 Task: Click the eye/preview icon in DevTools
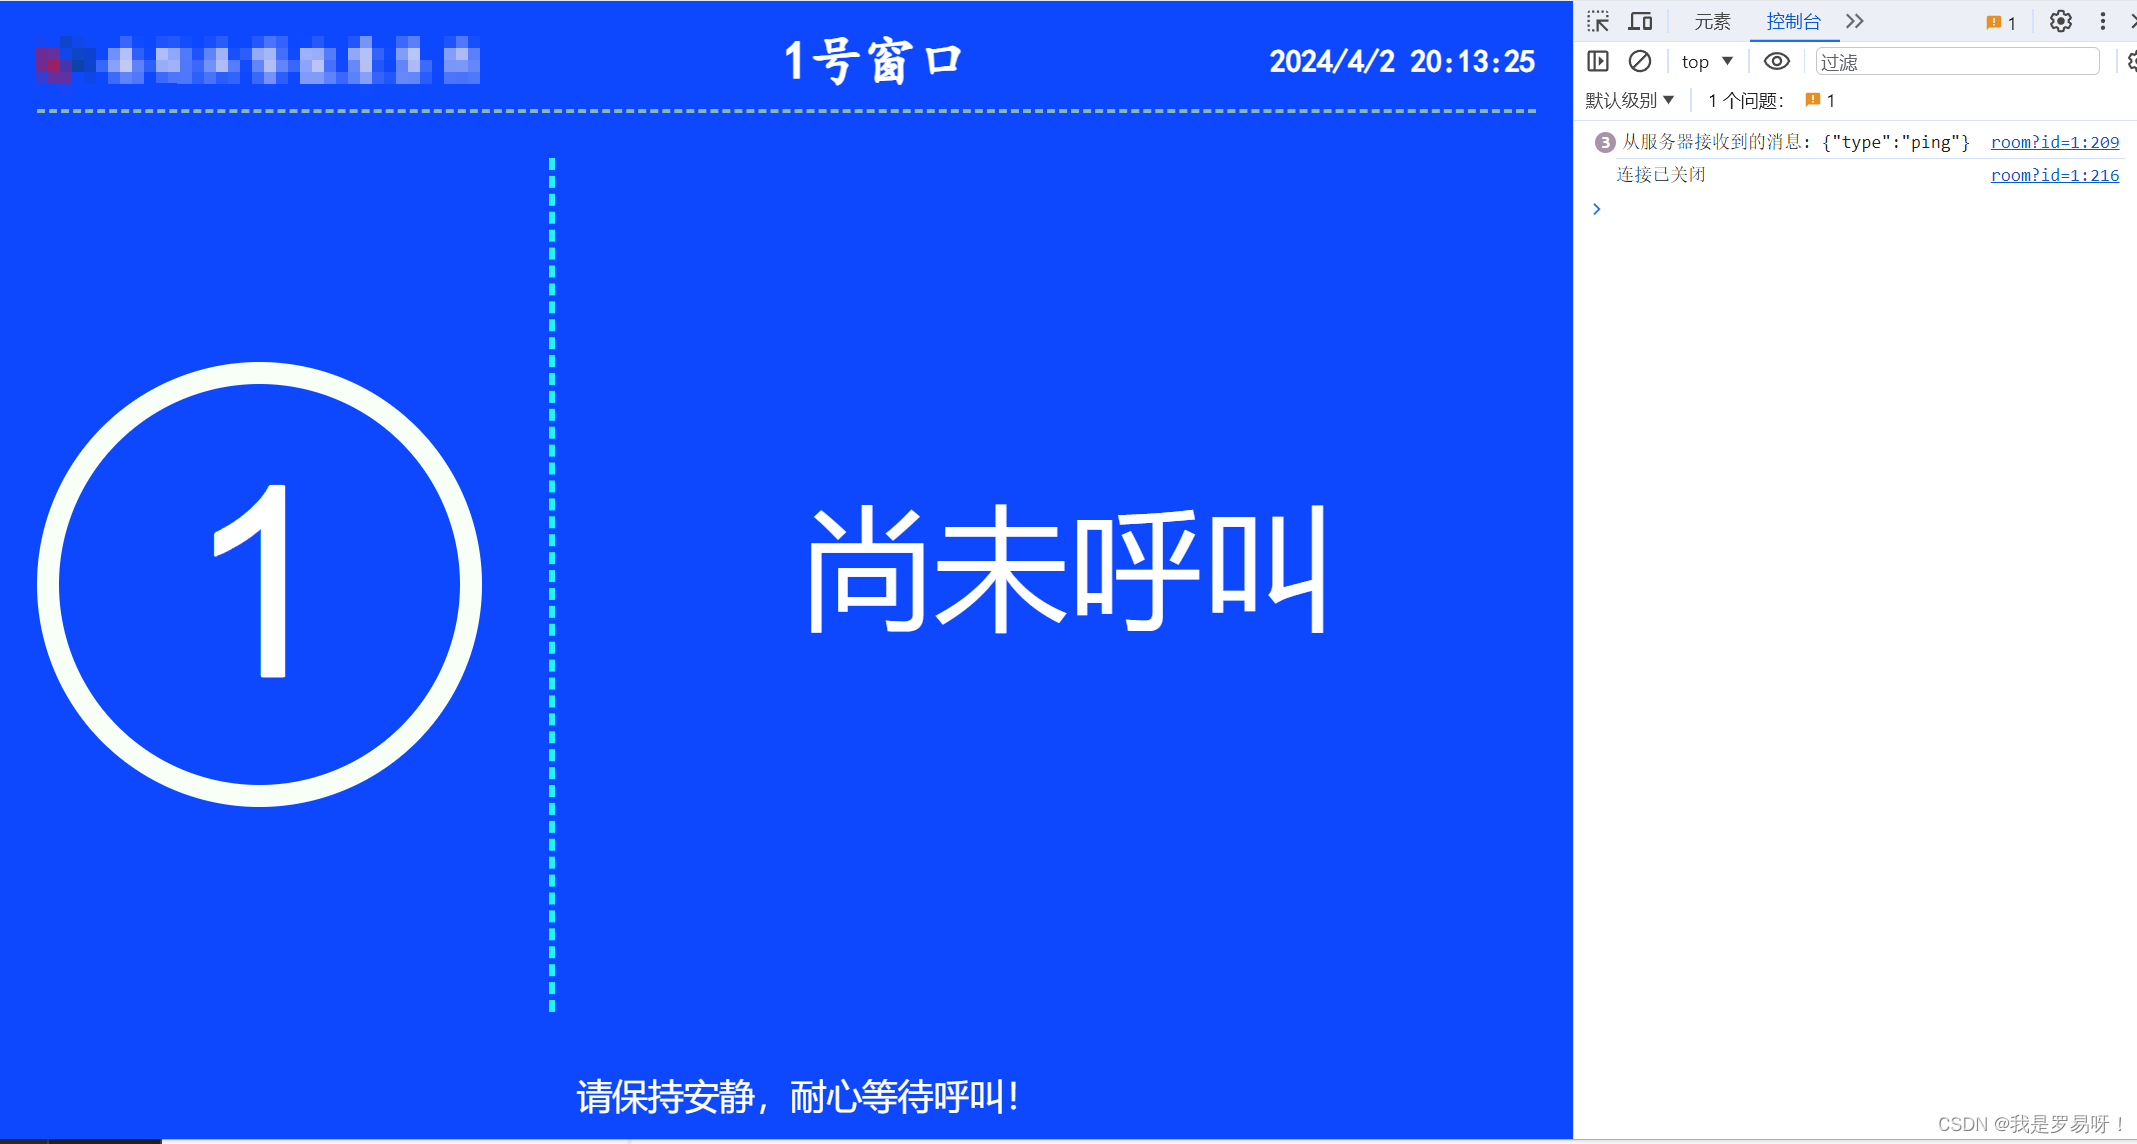coord(1779,61)
